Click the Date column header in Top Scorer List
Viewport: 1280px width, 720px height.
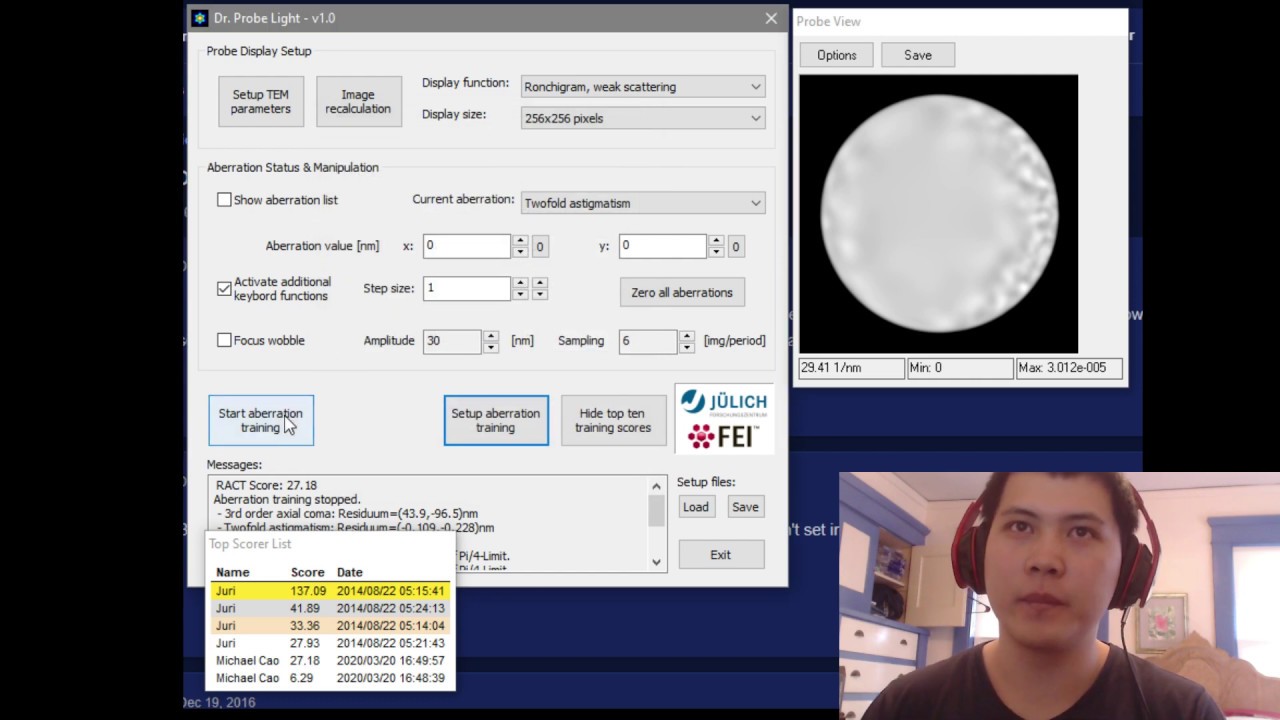350,572
